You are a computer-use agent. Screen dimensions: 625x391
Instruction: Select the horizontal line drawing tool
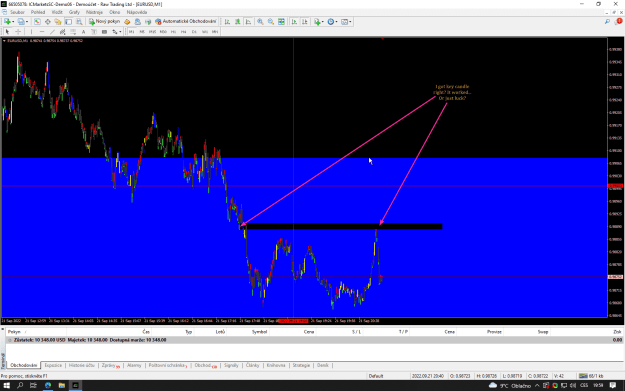42,31
